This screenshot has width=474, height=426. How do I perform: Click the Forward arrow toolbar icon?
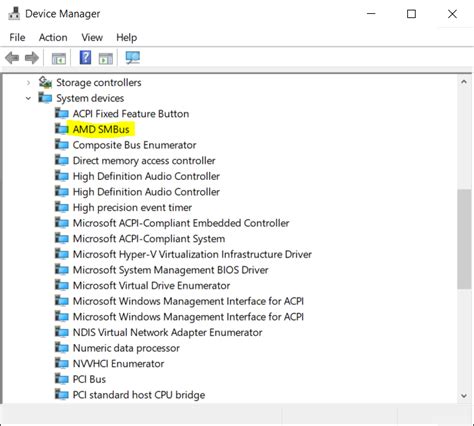click(32, 58)
